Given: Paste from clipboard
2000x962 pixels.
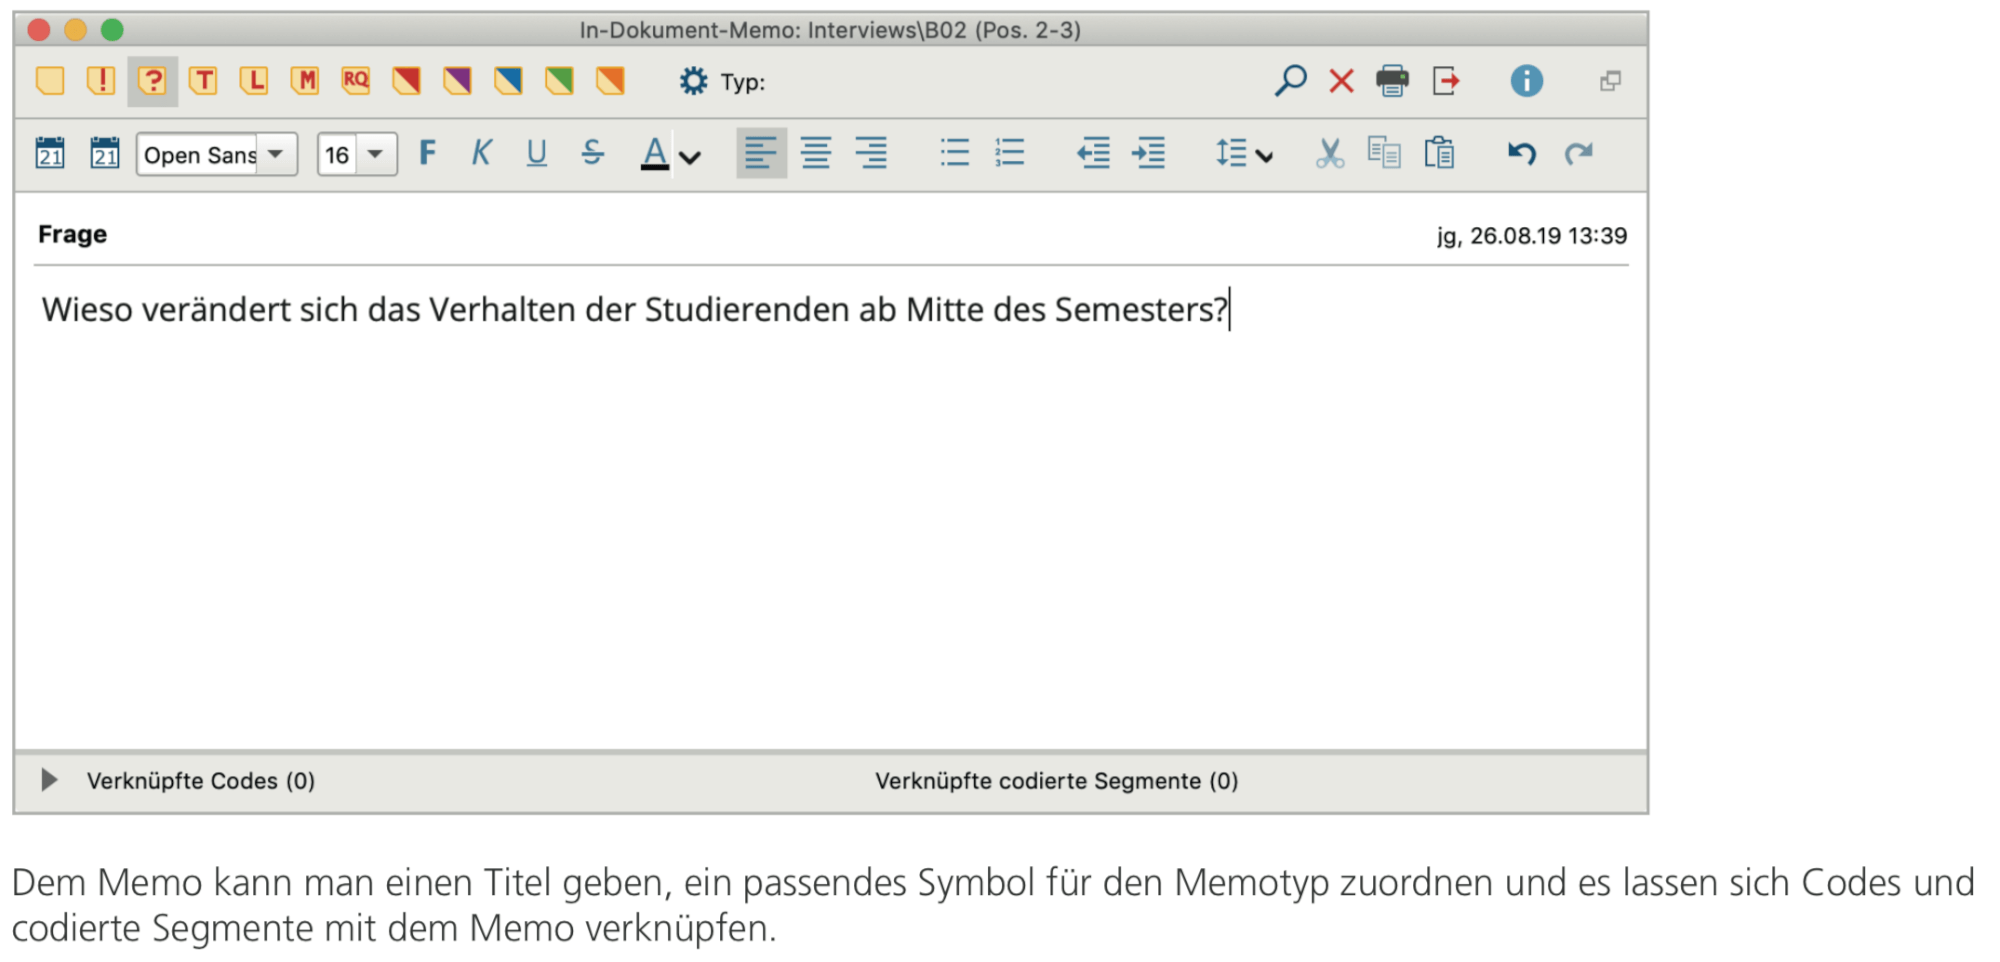Looking at the screenshot, I should coord(1439,153).
